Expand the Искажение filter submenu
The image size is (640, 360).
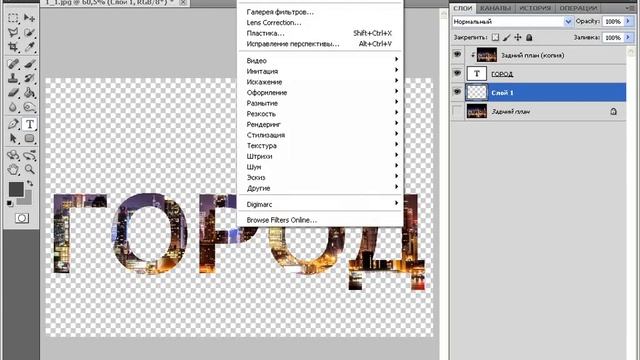point(320,82)
